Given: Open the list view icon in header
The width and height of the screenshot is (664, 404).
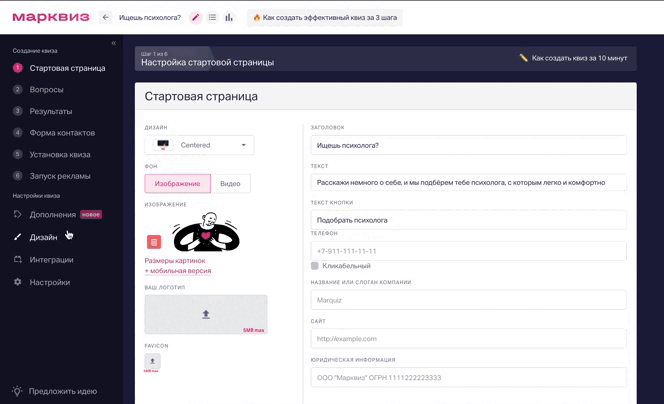Looking at the screenshot, I should pos(212,17).
